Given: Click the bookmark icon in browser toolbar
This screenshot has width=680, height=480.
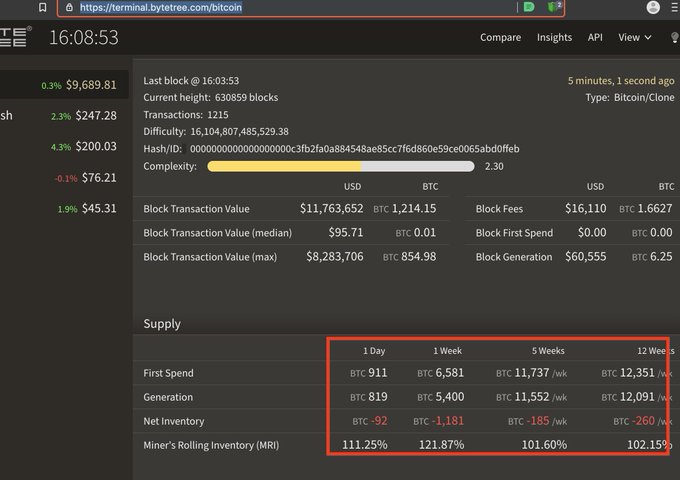Looking at the screenshot, I should [42, 7].
